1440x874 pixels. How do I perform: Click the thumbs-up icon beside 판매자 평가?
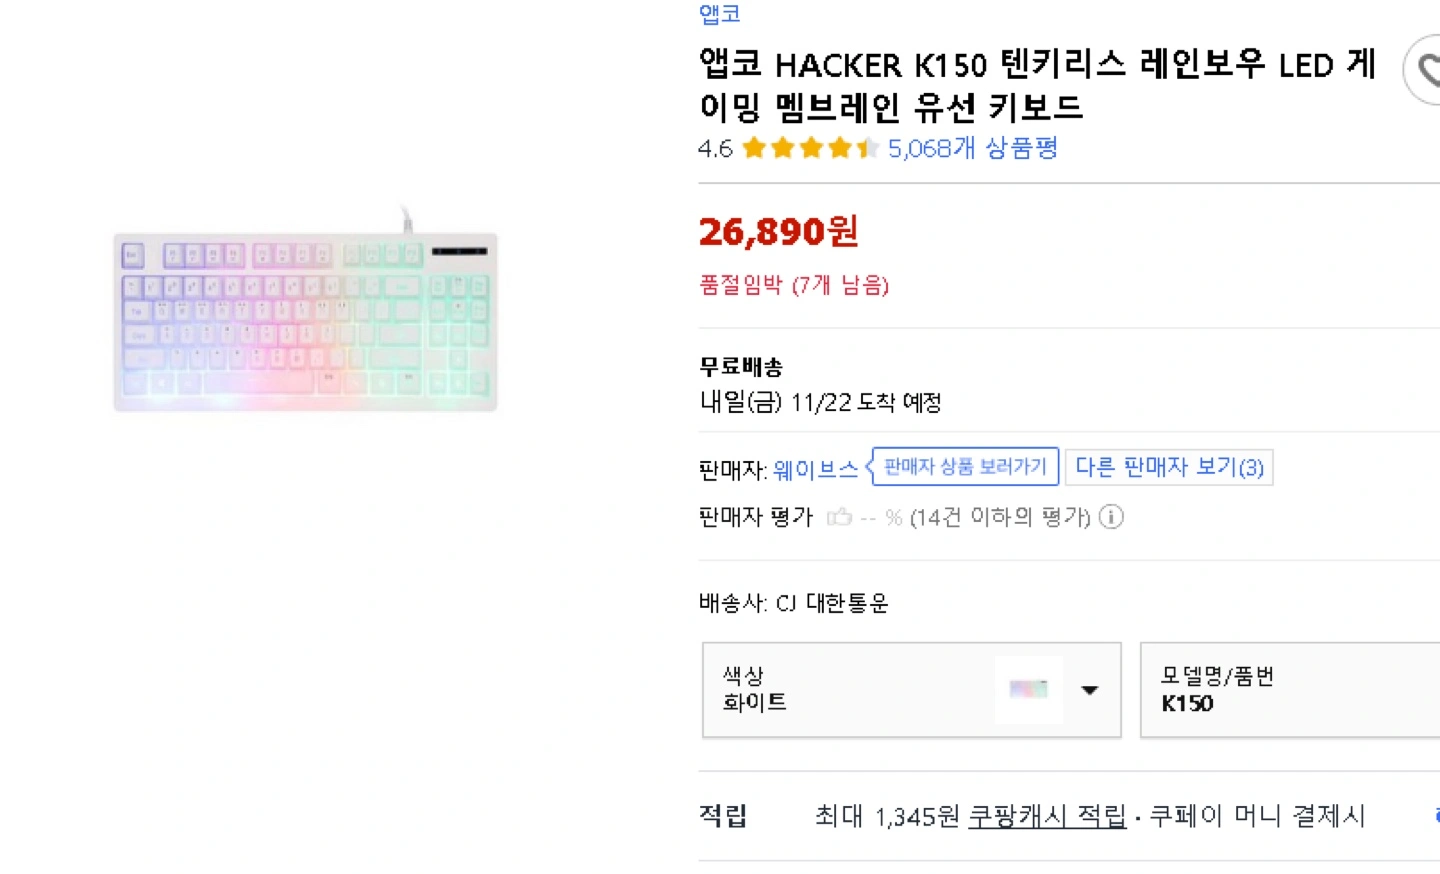tap(839, 517)
